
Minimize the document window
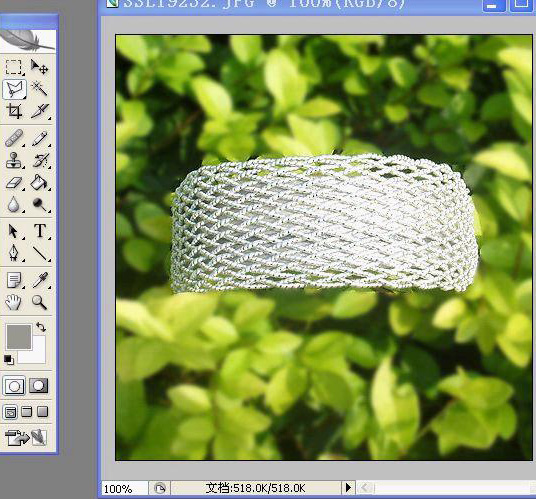(x=493, y=6)
